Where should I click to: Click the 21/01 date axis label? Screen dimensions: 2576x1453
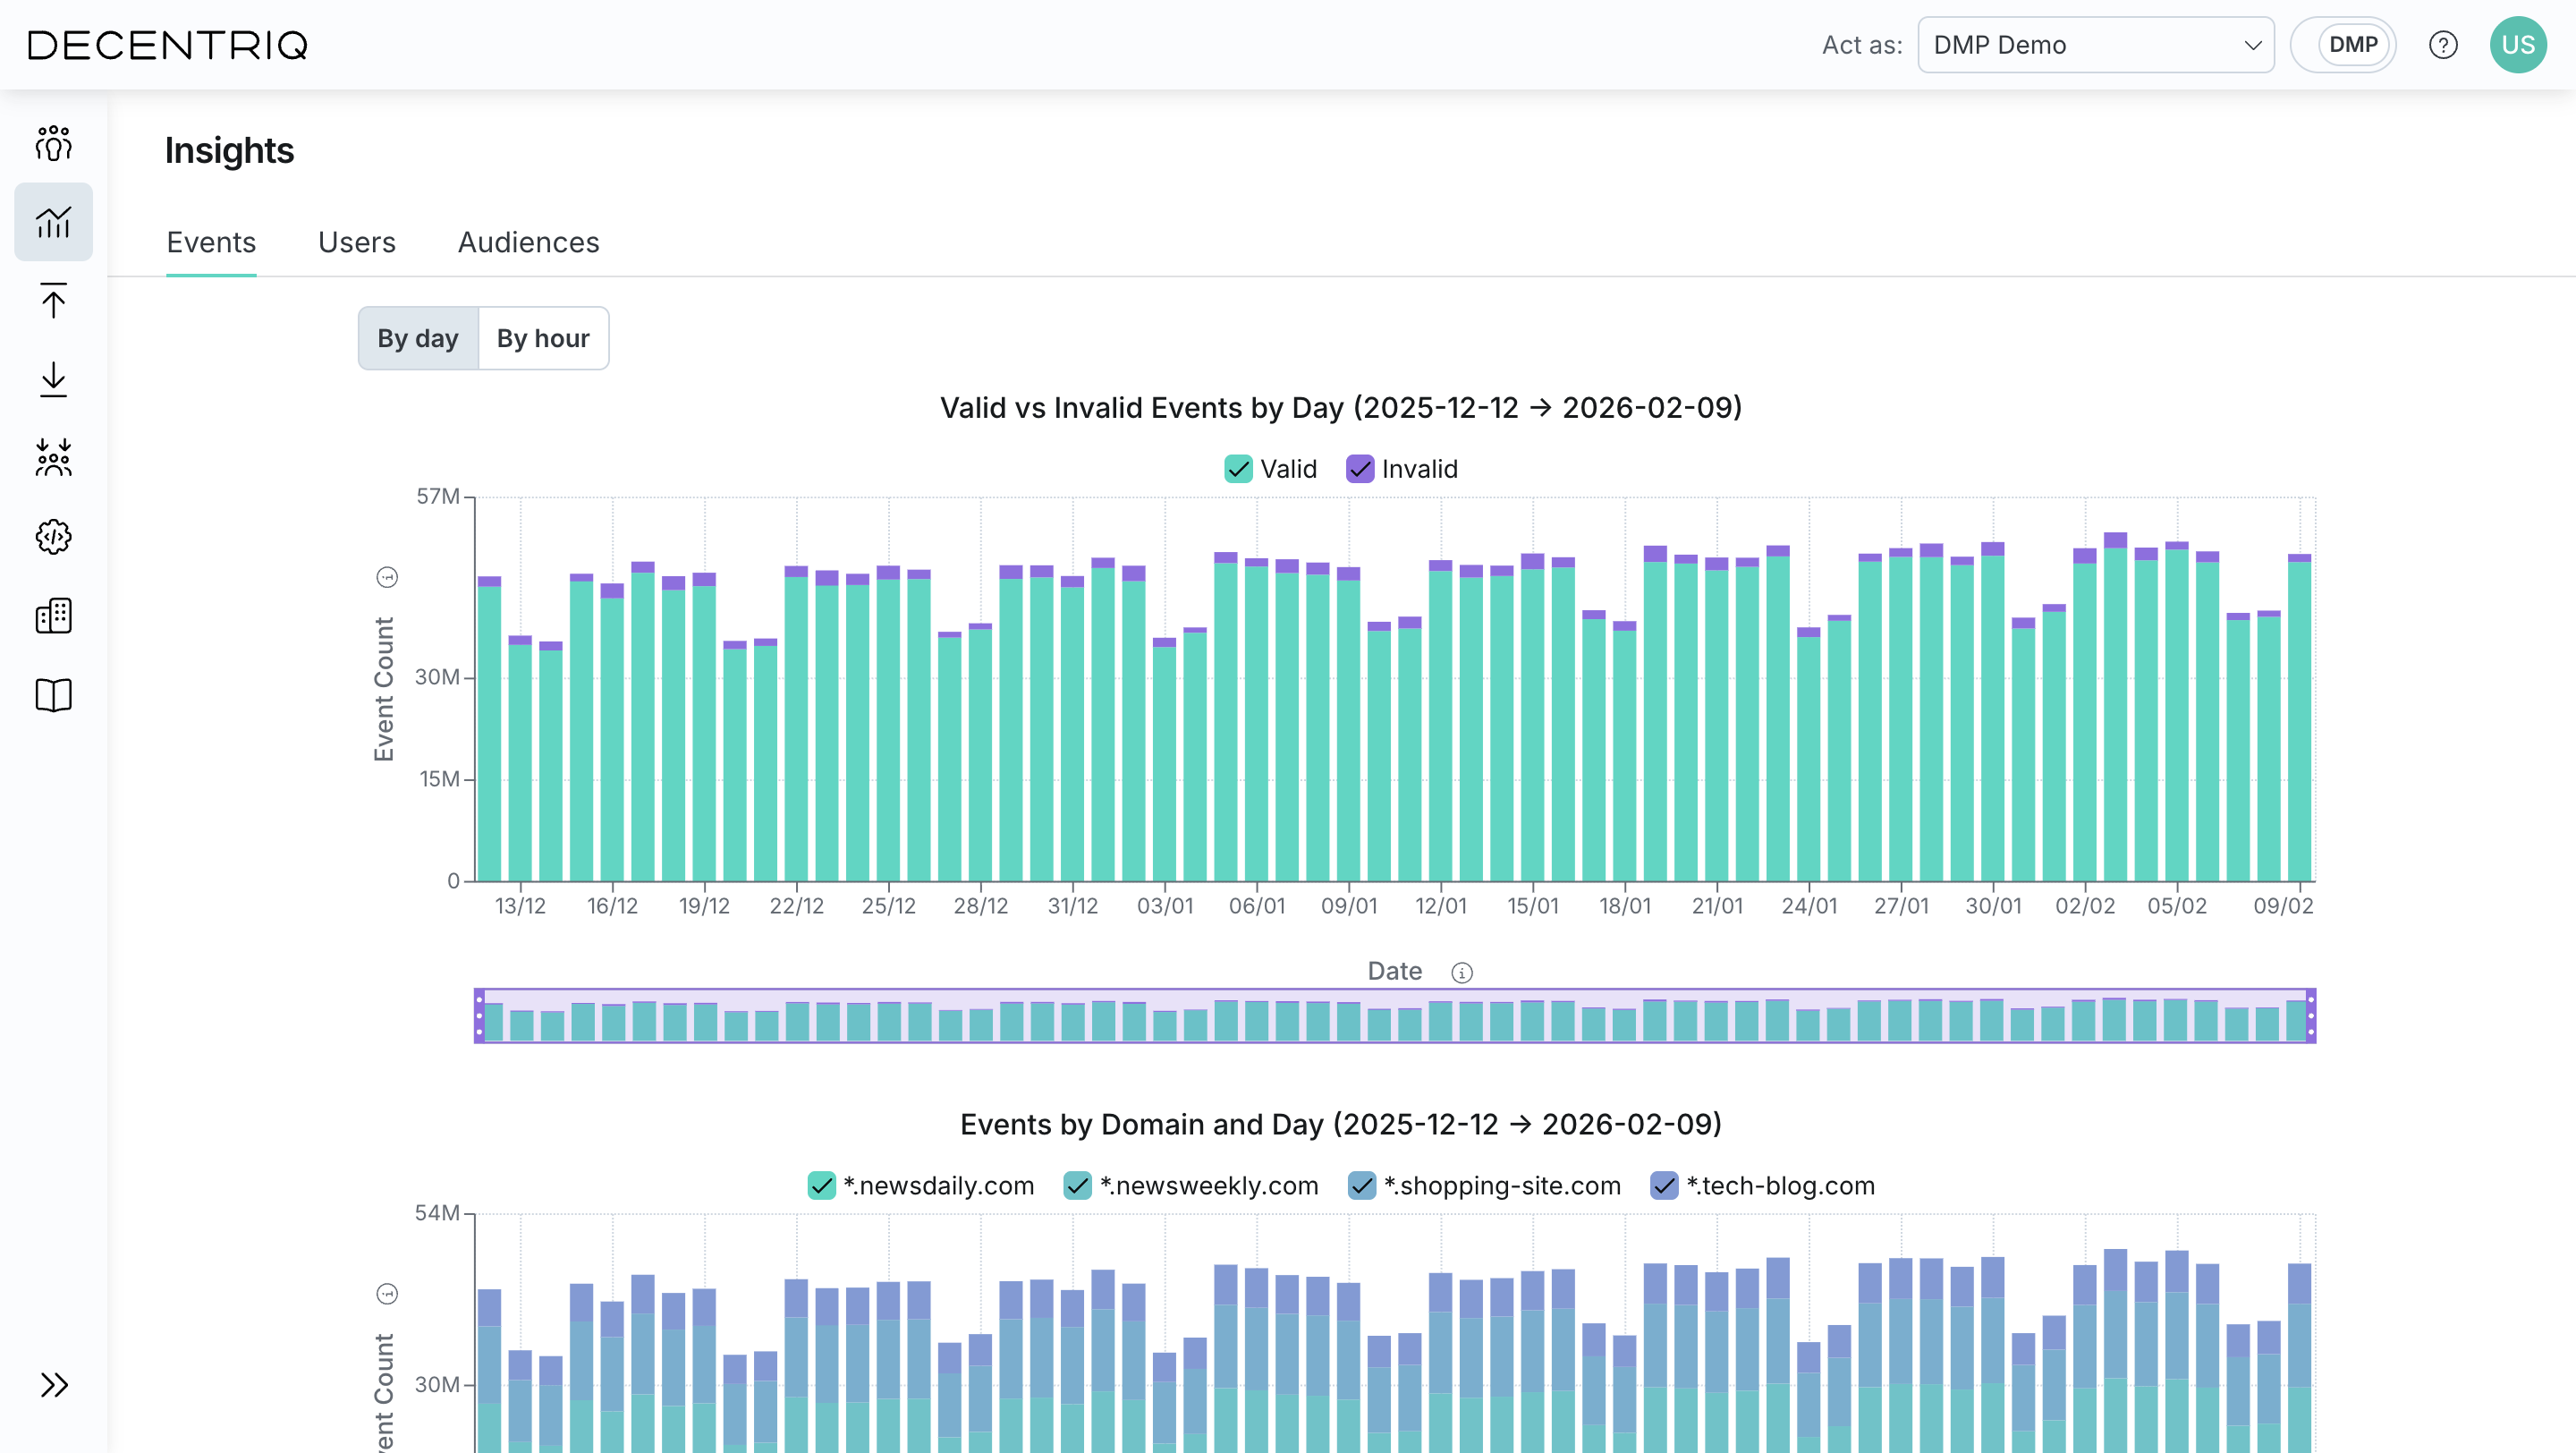pyautogui.click(x=1717, y=906)
